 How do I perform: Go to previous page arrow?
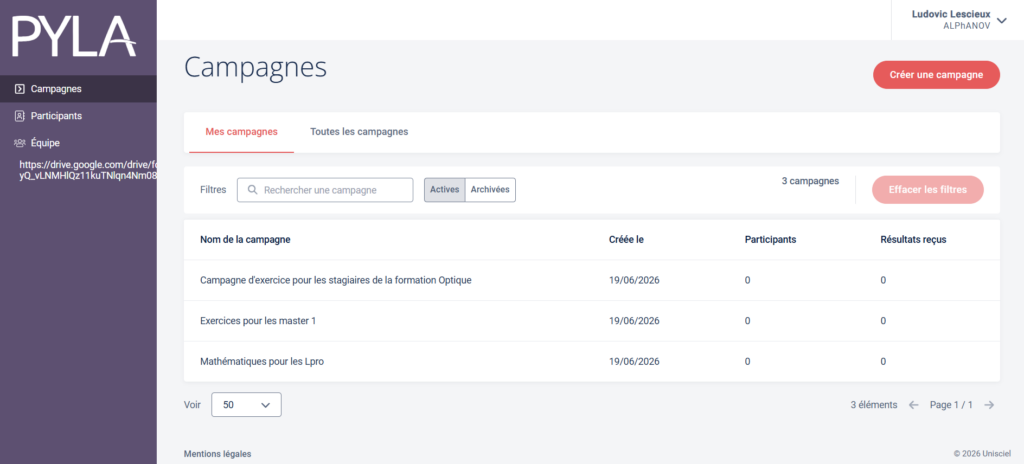coord(914,405)
